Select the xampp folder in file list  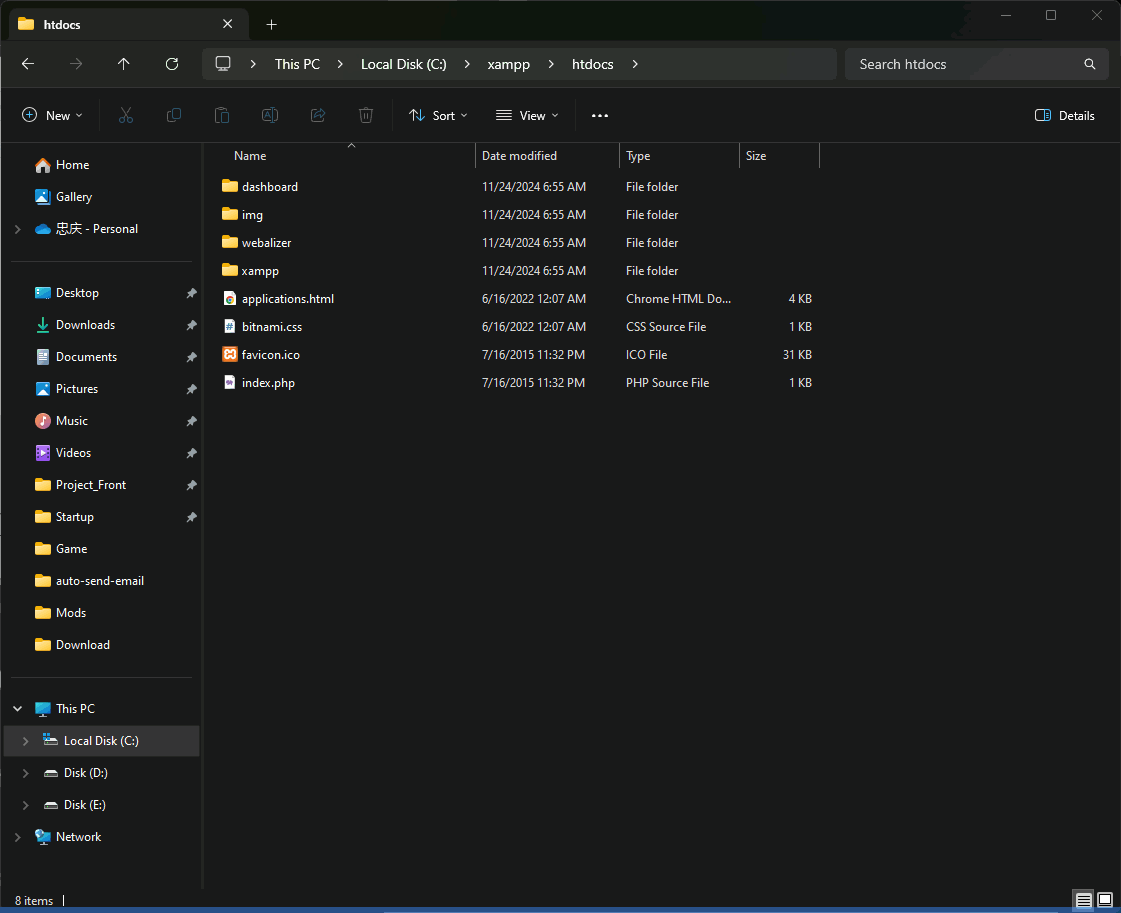pyautogui.click(x=260, y=271)
